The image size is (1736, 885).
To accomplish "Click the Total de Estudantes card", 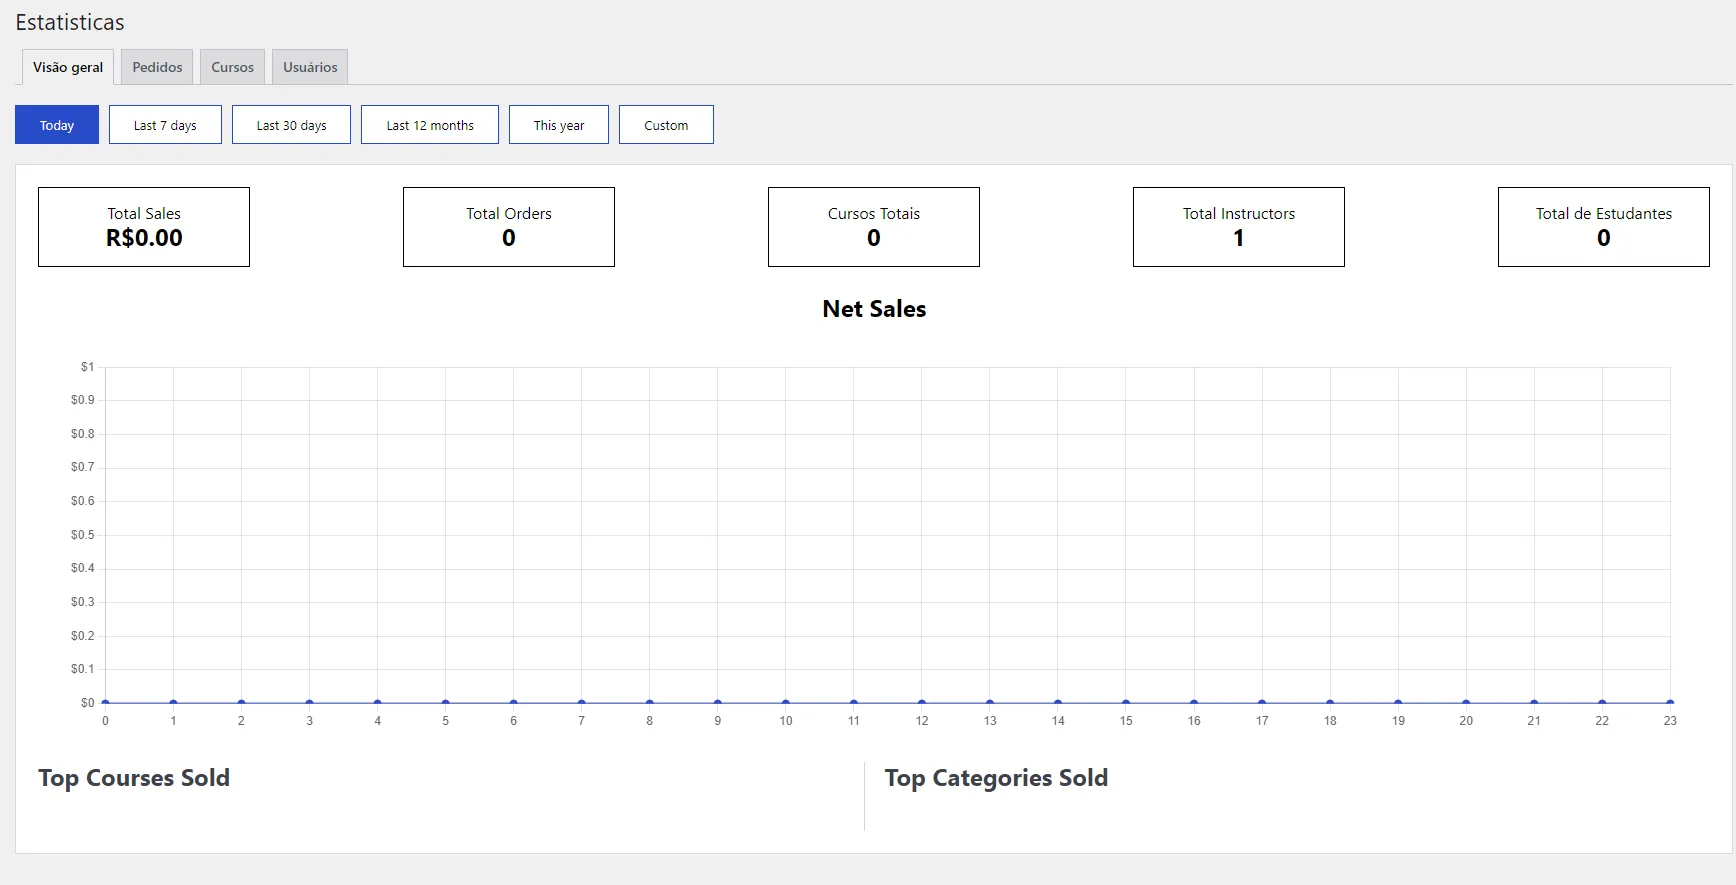I will 1603,227.
